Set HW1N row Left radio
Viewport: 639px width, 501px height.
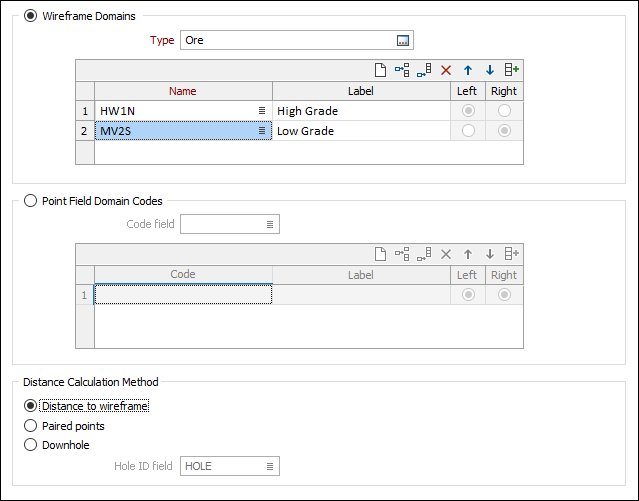468,110
